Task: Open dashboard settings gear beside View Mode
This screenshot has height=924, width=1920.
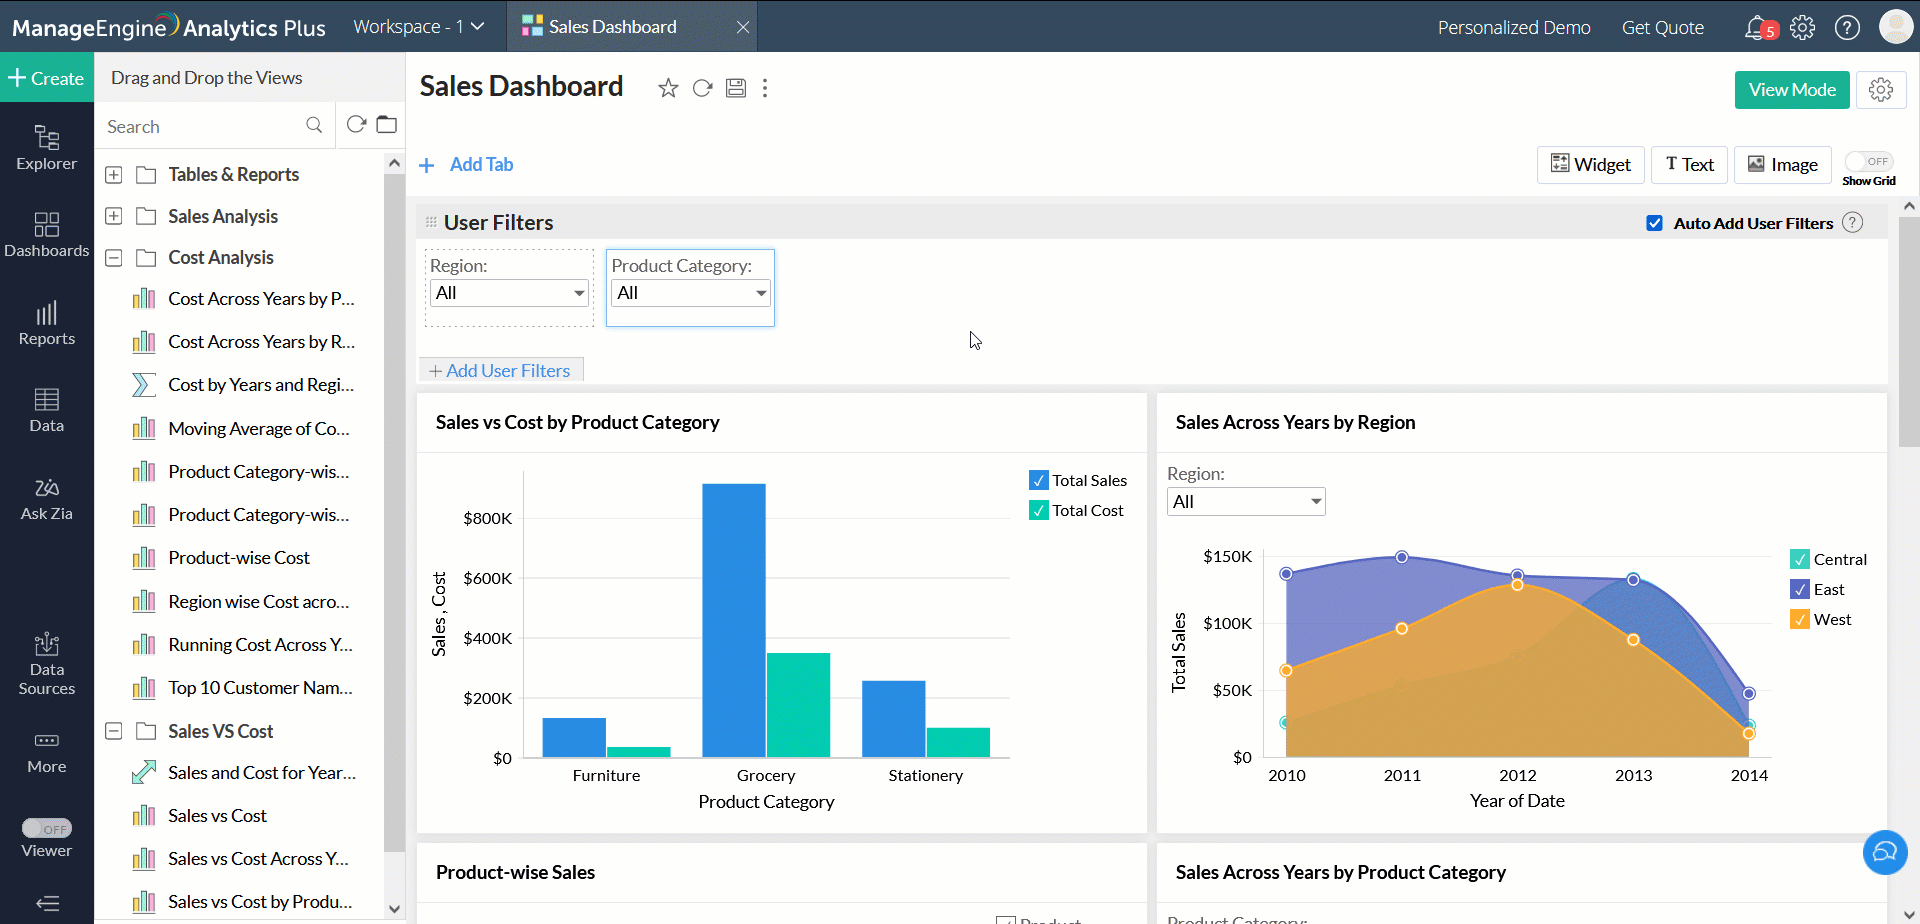Action: click(x=1880, y=90)
